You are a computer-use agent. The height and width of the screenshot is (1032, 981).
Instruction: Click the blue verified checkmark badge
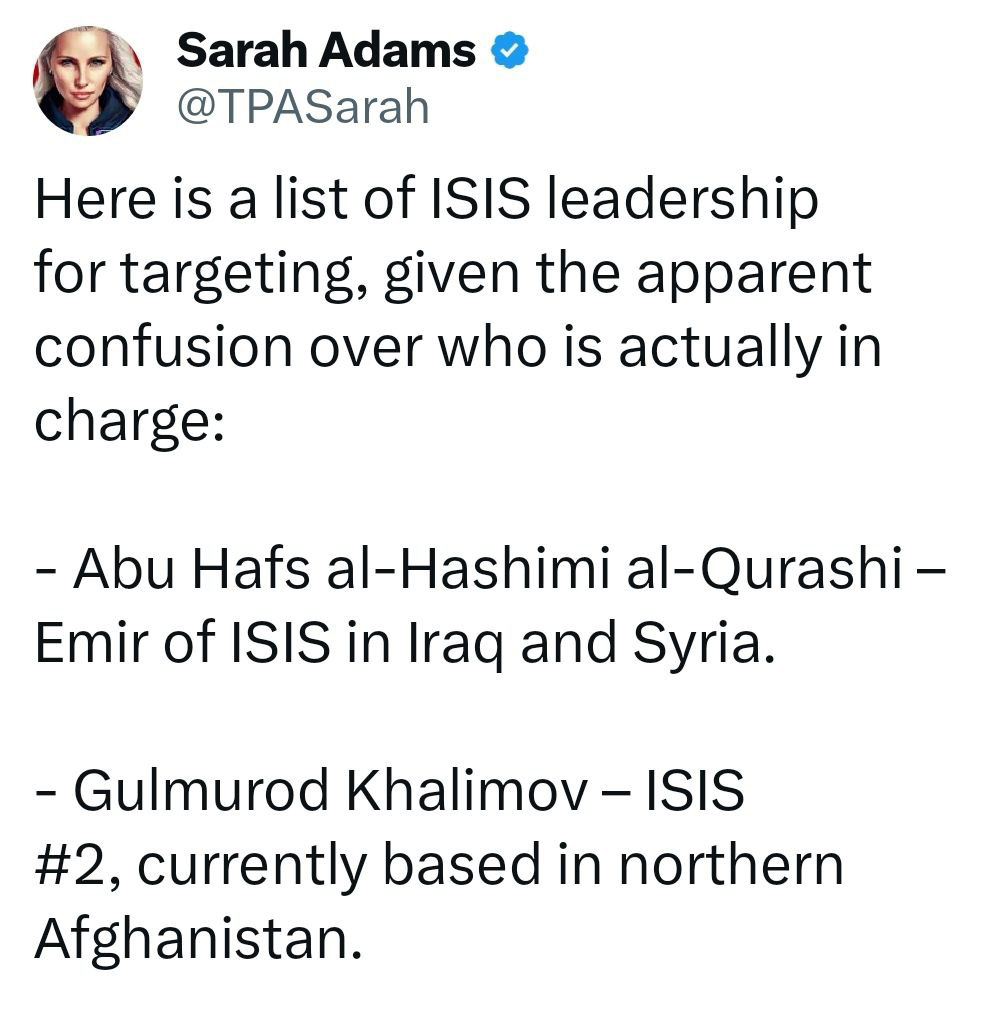(509, 51)
